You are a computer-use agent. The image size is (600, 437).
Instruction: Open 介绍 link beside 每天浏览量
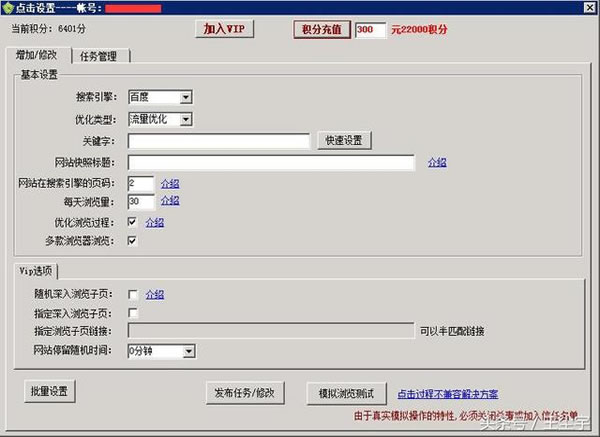tap(170, 200)
